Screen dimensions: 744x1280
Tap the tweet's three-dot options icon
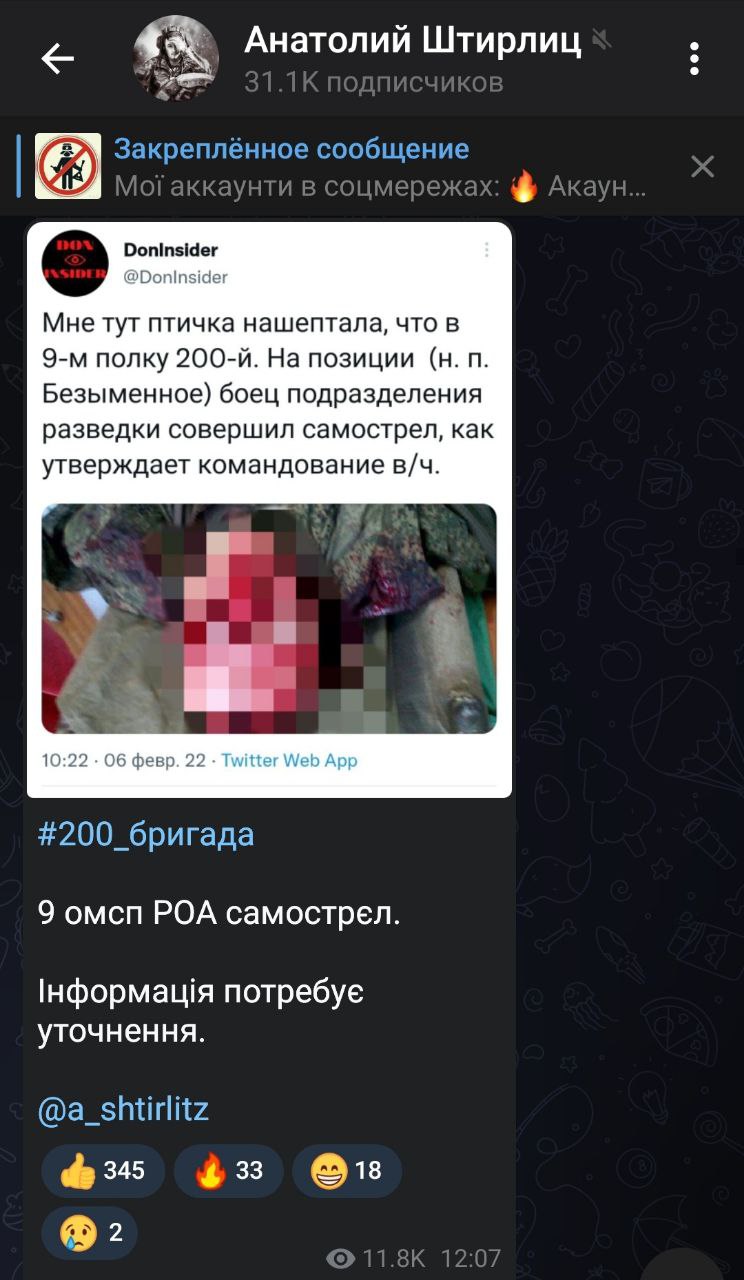tap(487, 250)
